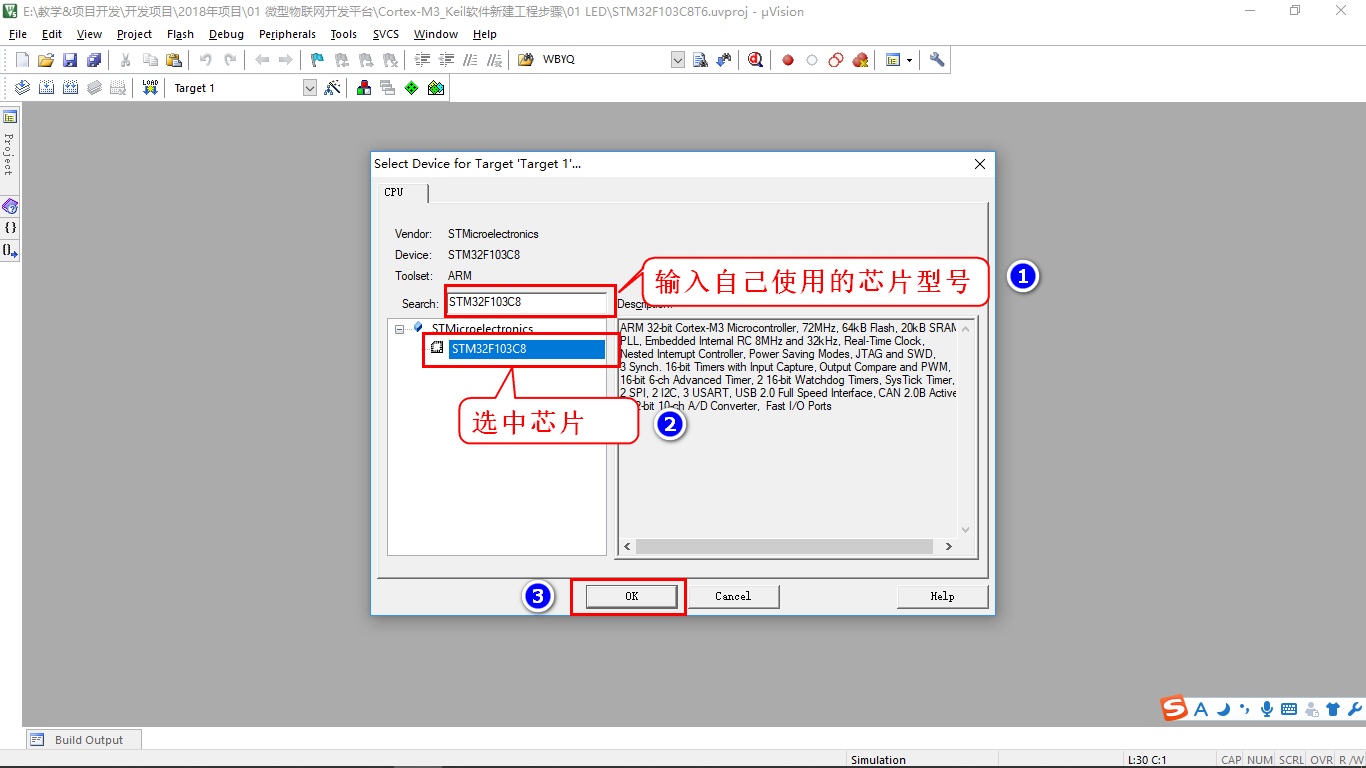Open the Functions braces tab in sidebar
The image size is (1366, 768).
tap(10, 228)
